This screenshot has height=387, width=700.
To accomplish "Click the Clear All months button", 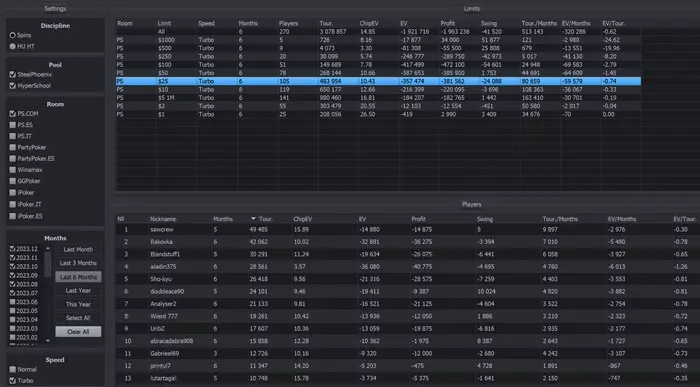I will tap(78, 332).
